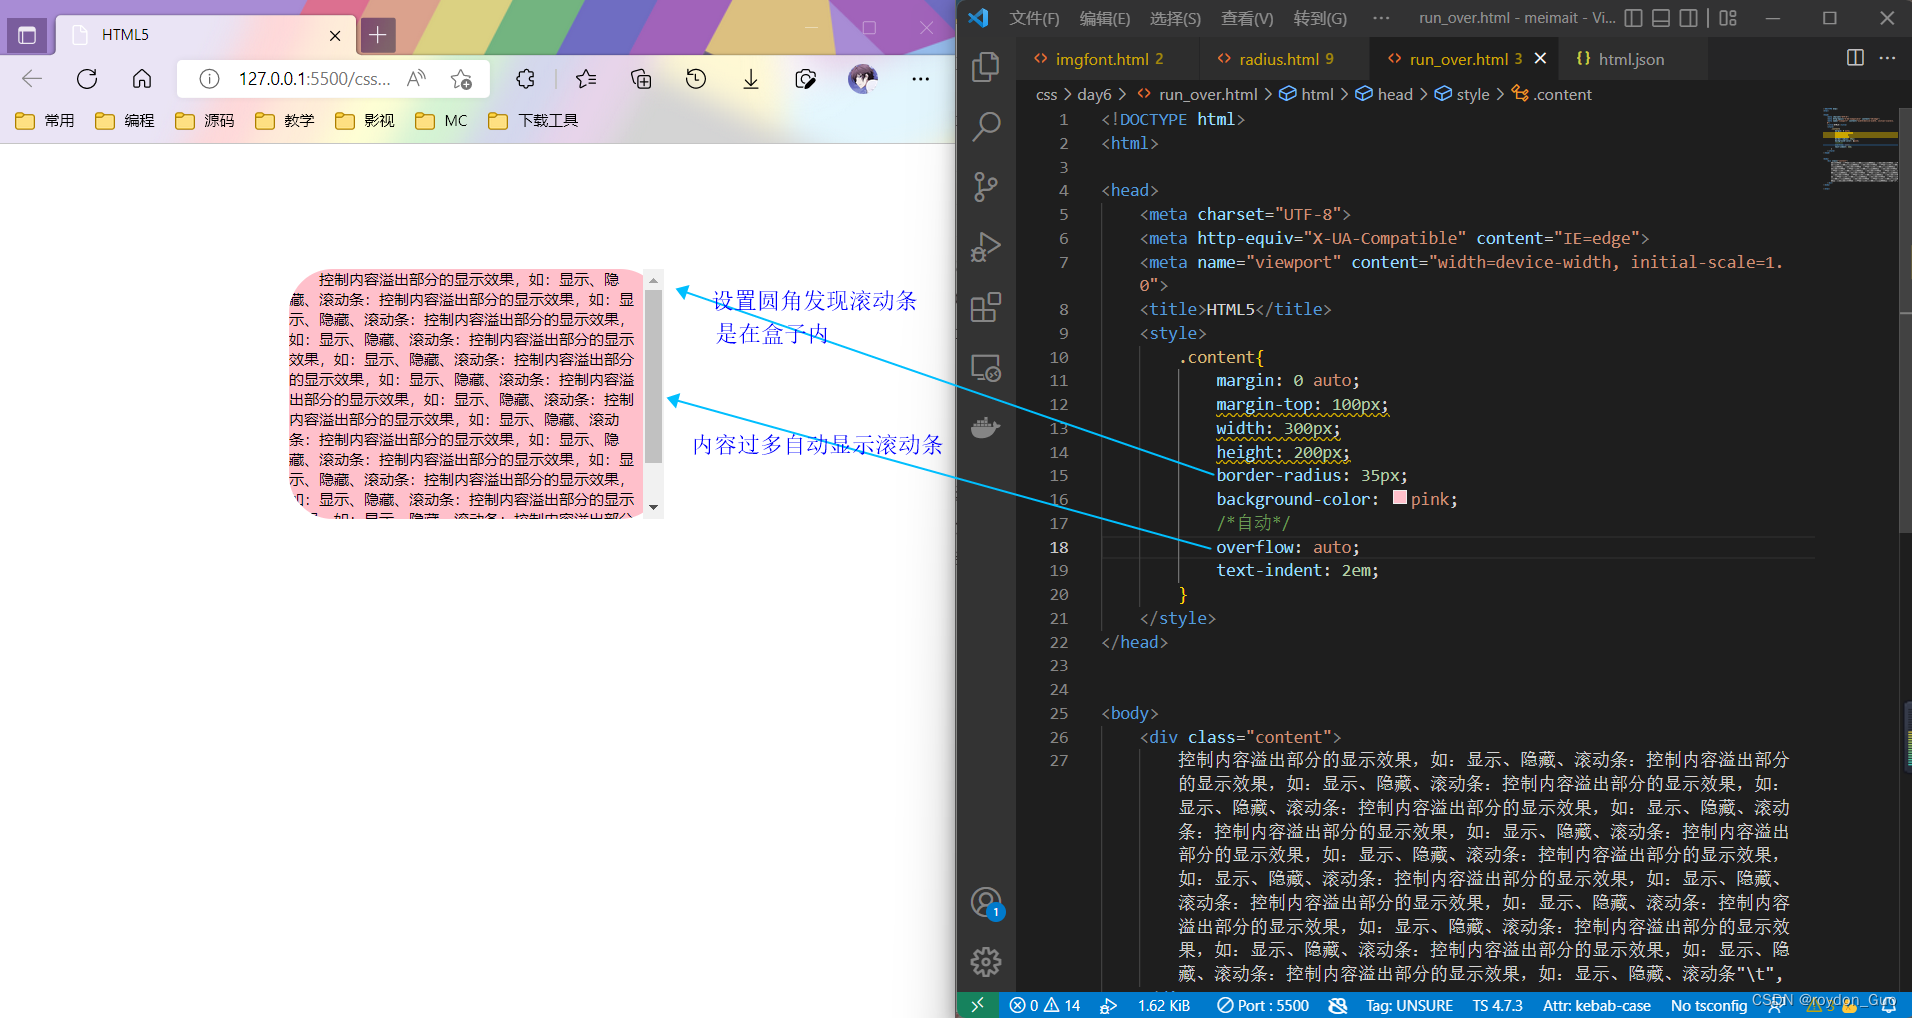
Task: Open the 选择(S) menu
Action: (x=1175, y=18)
